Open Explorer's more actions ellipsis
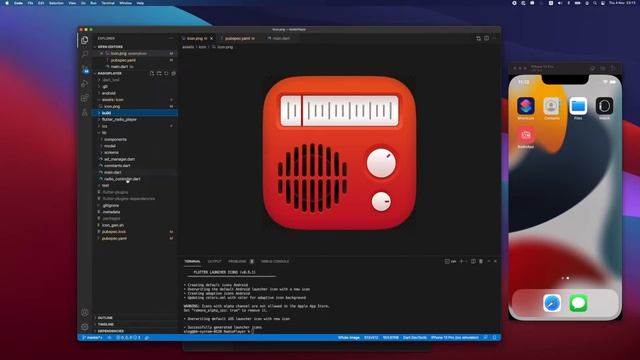Screen dimensions: 640x360 (171, 38)
